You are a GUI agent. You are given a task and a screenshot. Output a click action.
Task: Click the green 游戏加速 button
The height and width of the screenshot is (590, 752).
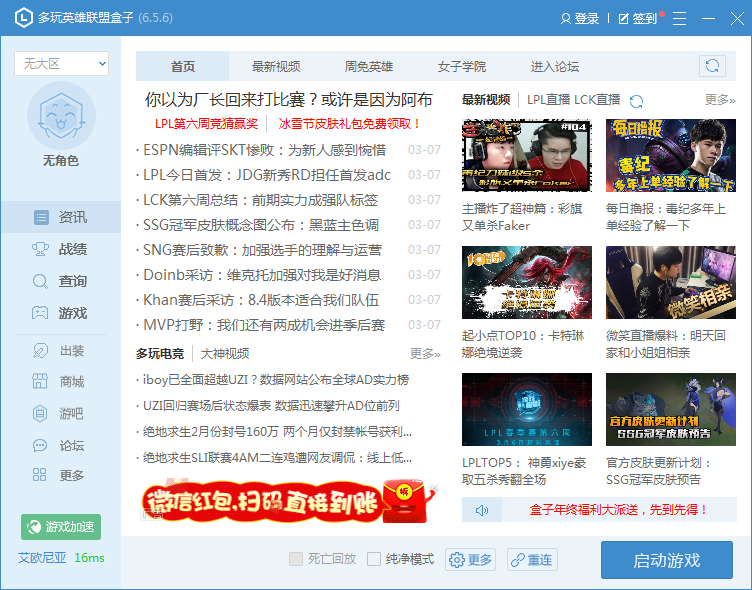(x=61, y=527)
